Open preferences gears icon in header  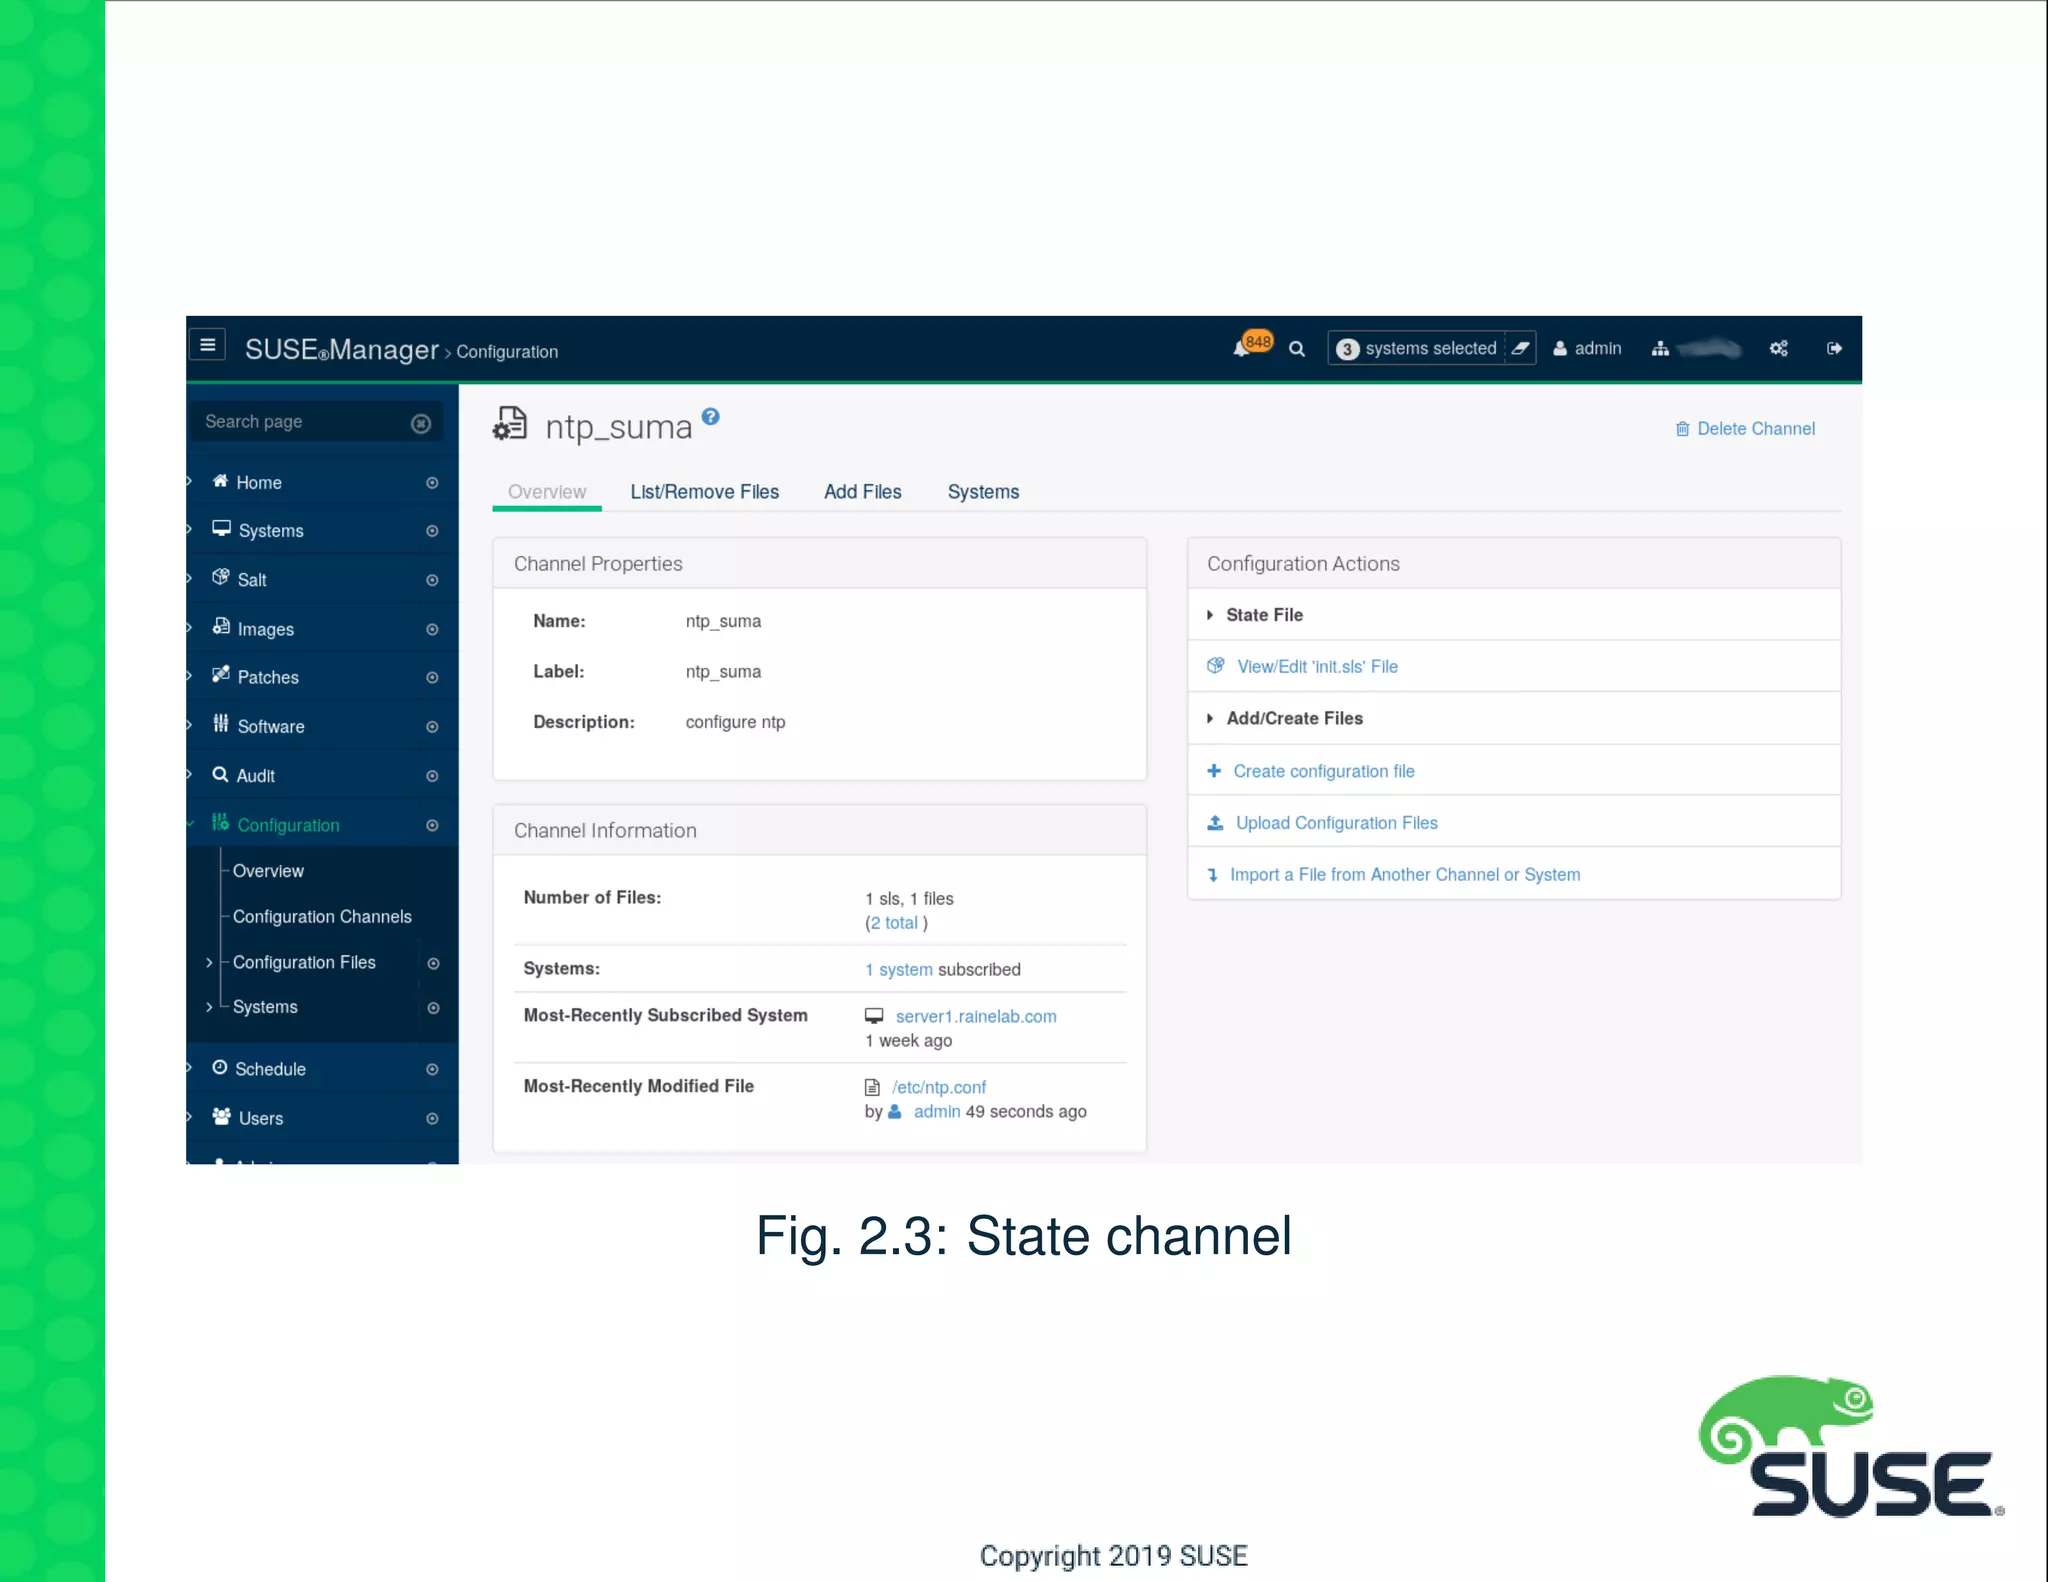[x=1778, y=348]
